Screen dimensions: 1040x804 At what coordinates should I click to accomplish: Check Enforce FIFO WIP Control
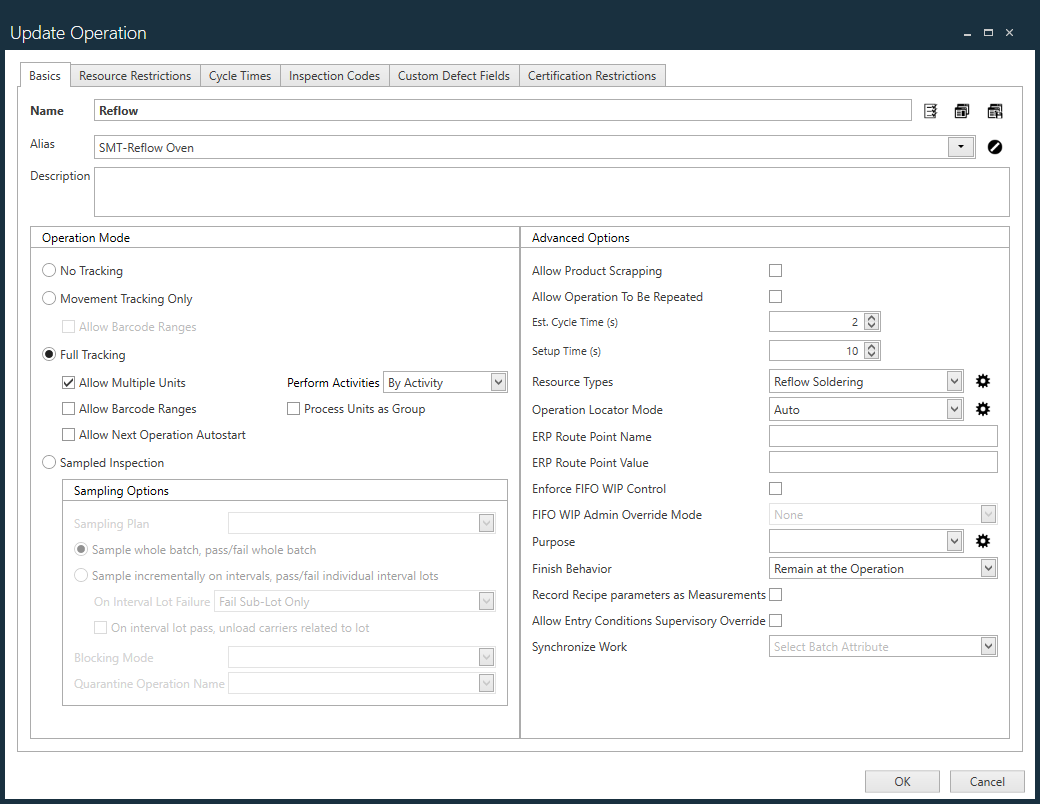point(775,488)
